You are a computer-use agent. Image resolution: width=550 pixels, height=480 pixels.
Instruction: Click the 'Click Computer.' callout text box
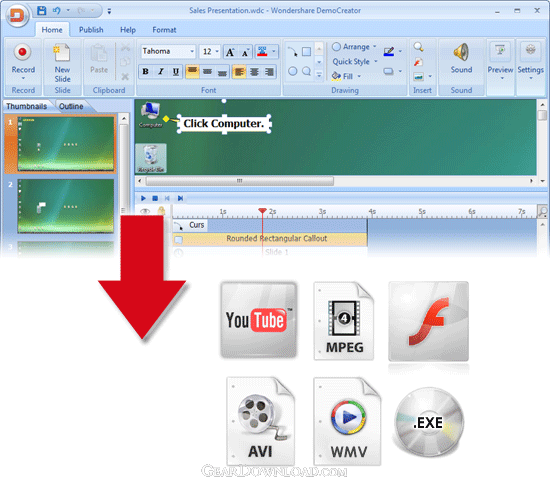[x=224, y=124]
